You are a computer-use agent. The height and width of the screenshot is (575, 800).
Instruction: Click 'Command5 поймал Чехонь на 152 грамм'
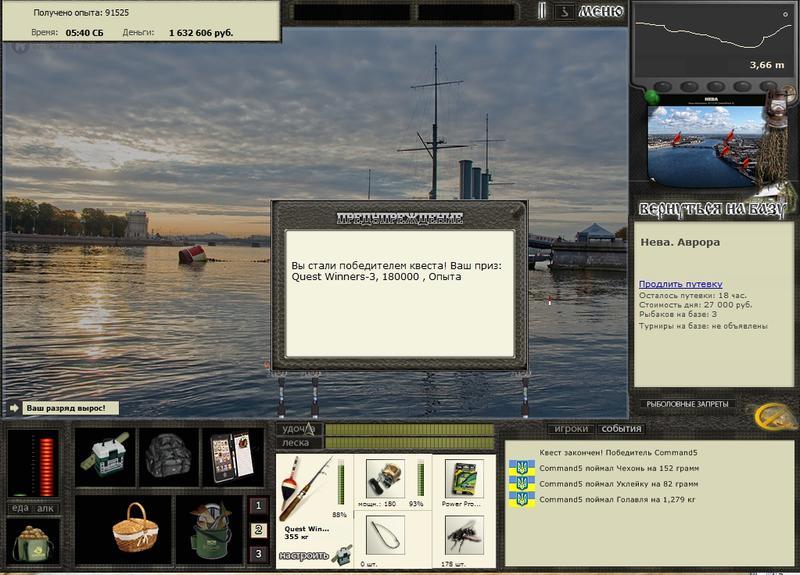point(619,468)
